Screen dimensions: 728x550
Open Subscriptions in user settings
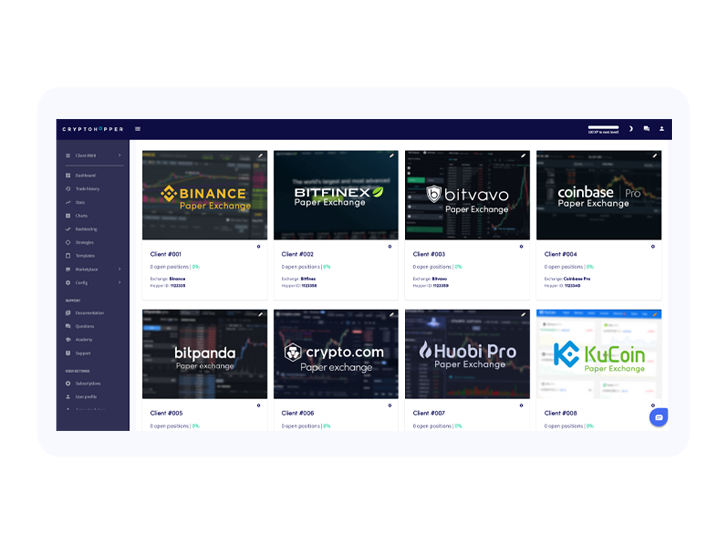click(88, 383)
